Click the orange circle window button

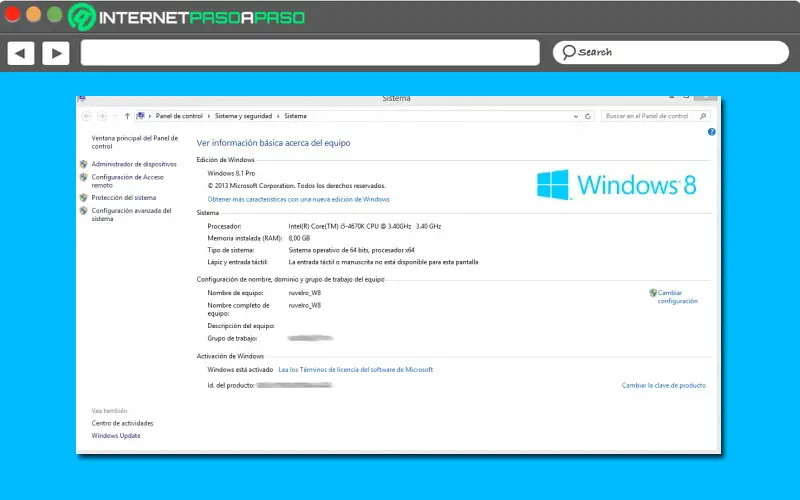point(34,14)
